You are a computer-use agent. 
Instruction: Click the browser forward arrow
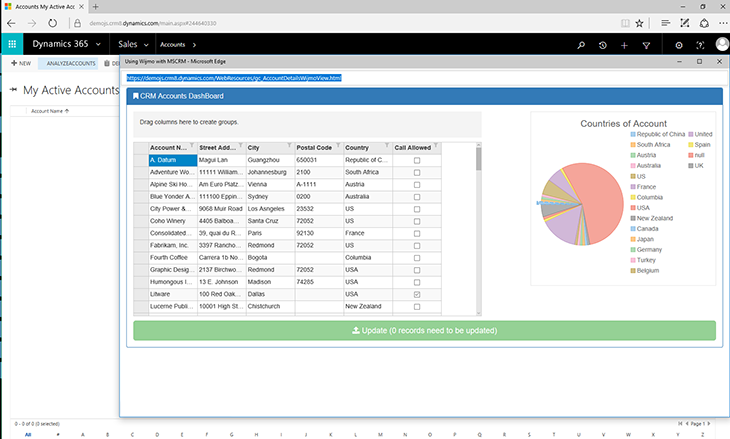point(32,23)
